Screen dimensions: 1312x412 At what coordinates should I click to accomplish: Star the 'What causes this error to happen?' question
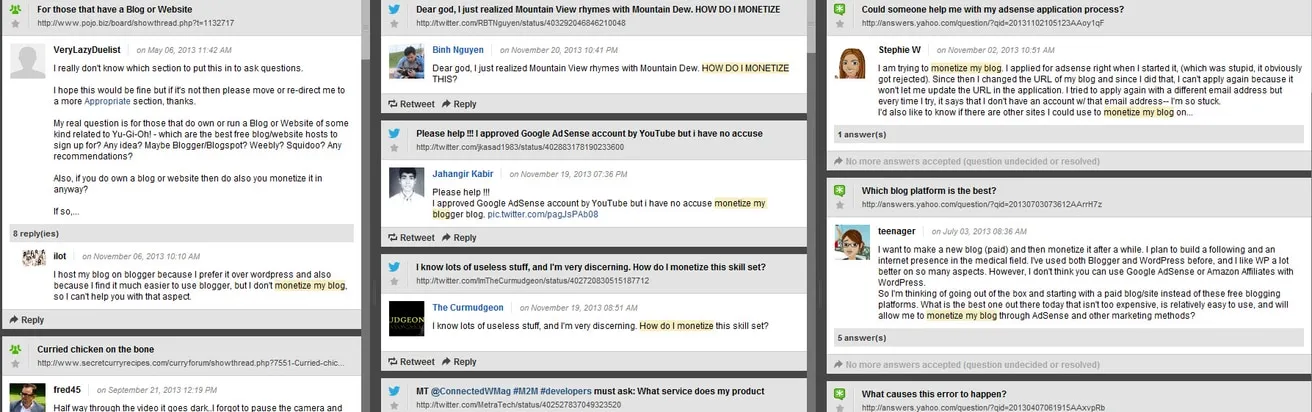(x=840, y=407)
